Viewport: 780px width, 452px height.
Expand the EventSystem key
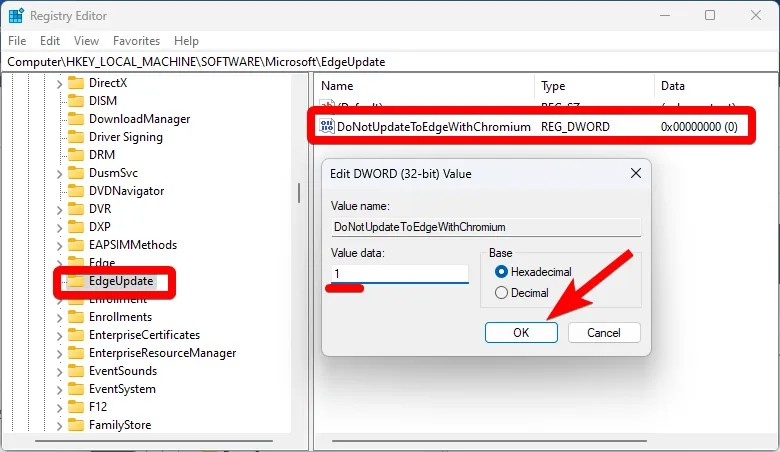tap(59, 390)
